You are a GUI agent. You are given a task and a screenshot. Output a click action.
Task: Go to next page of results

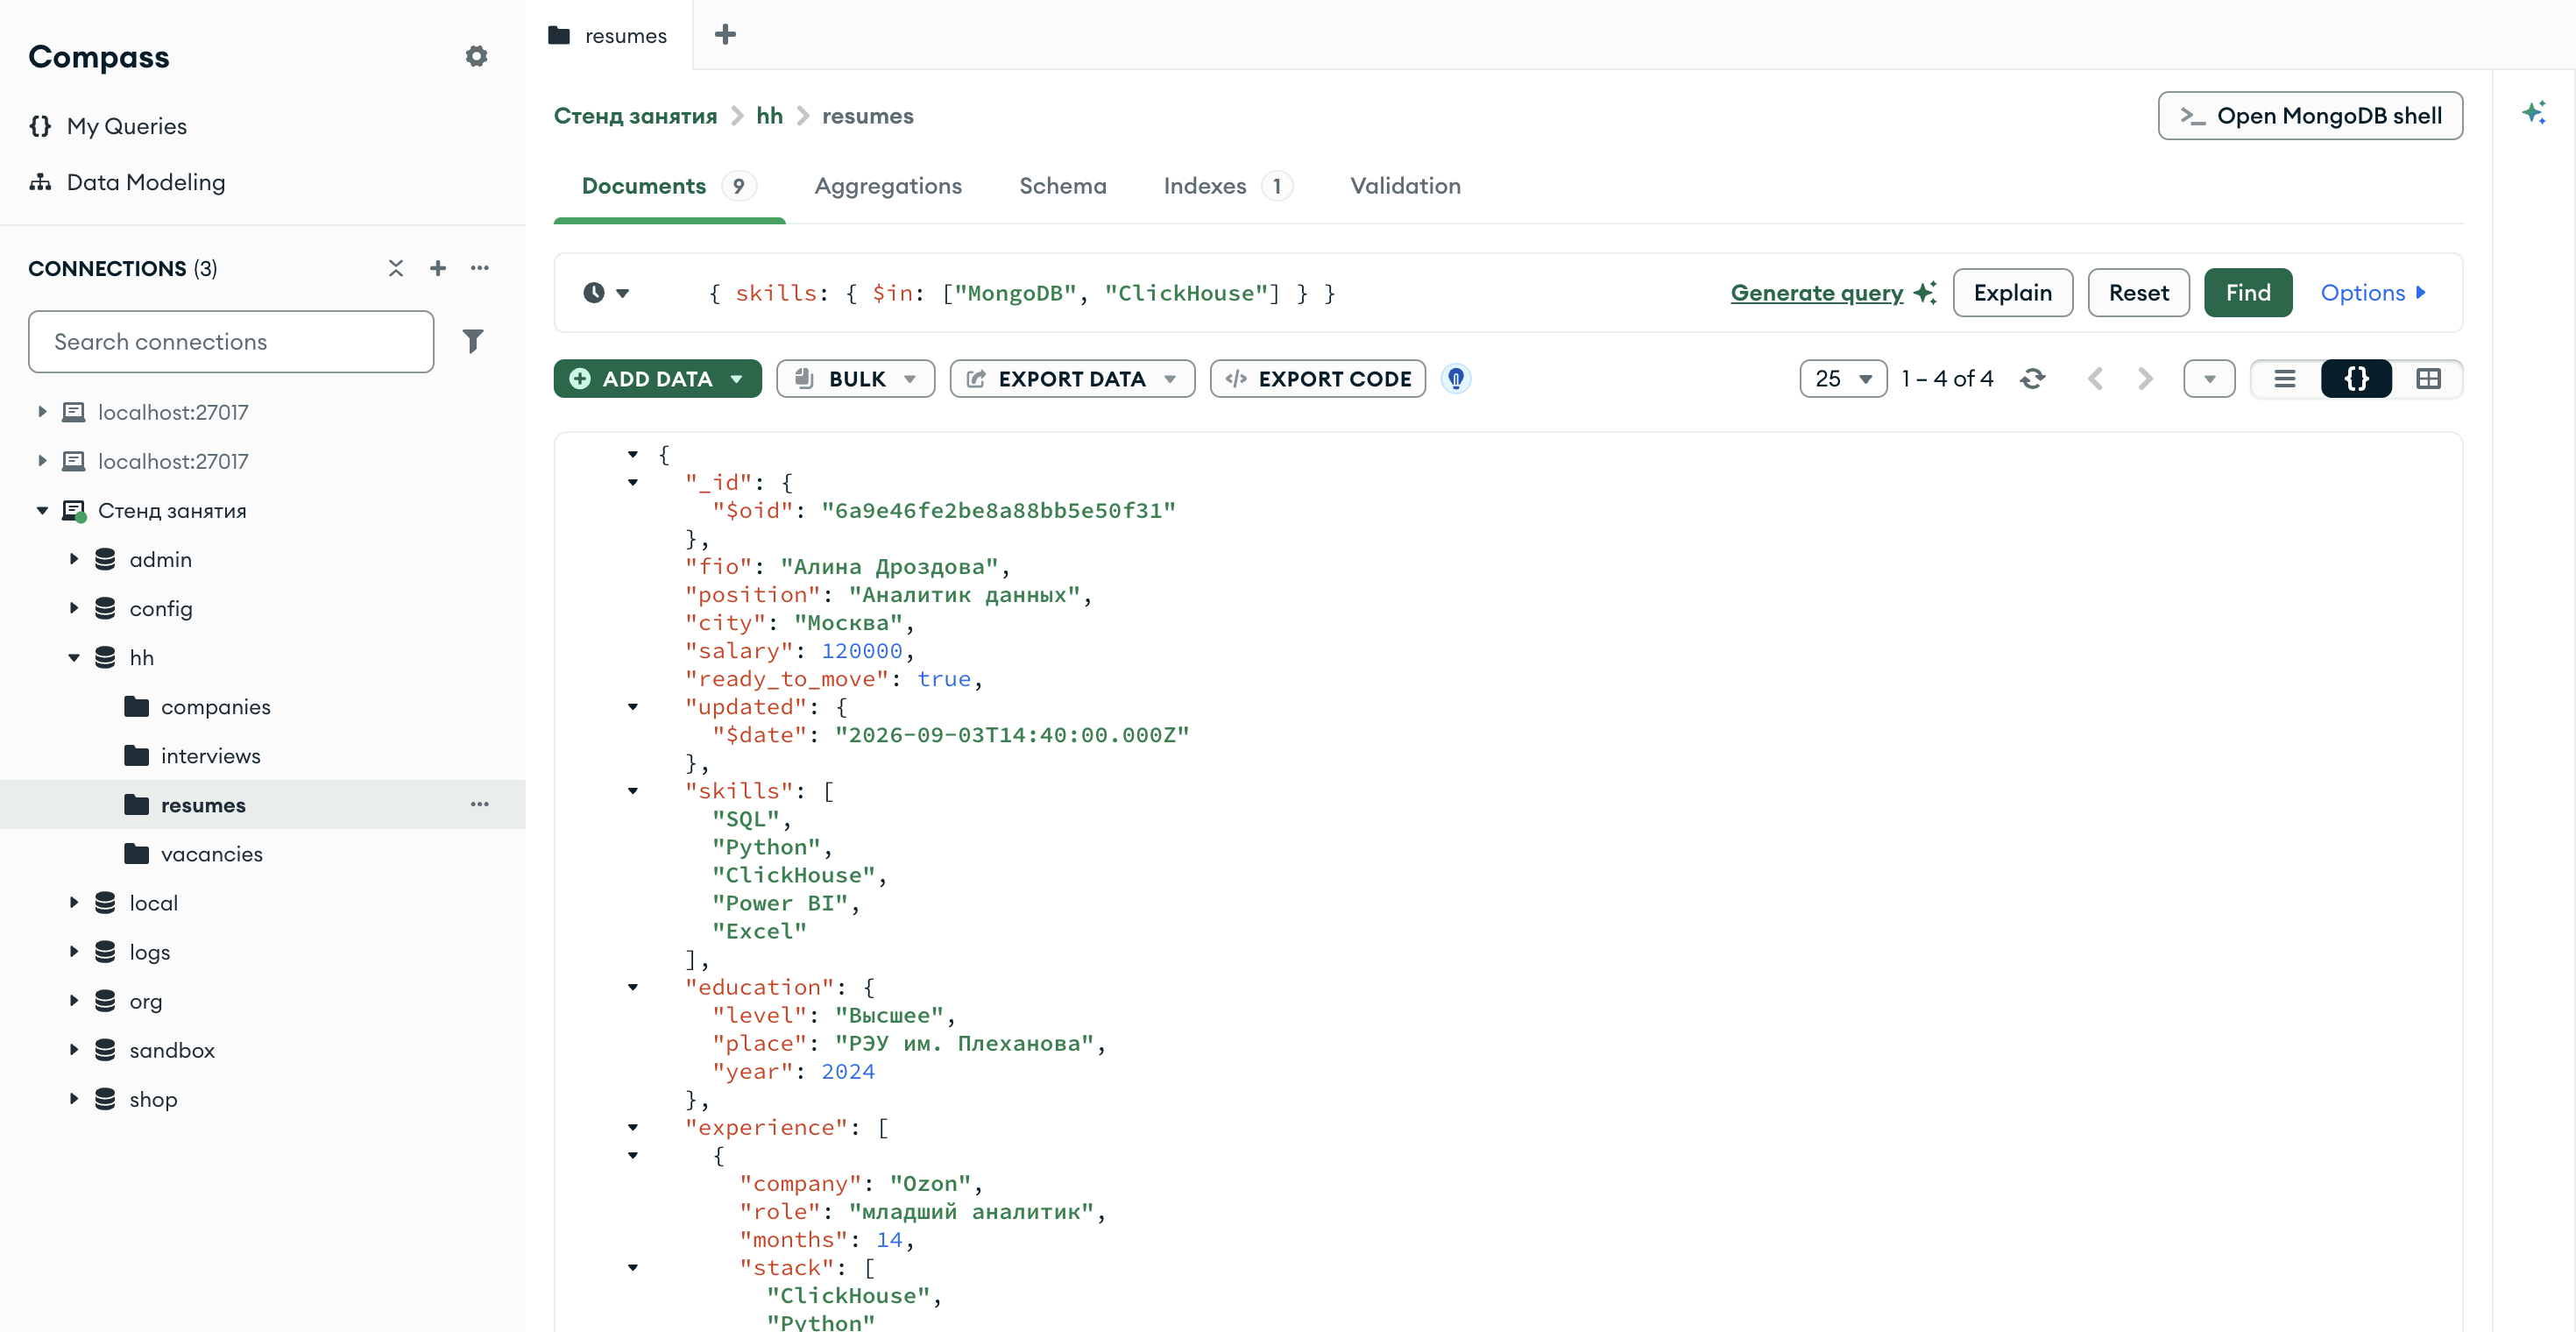click(2145, 379)
